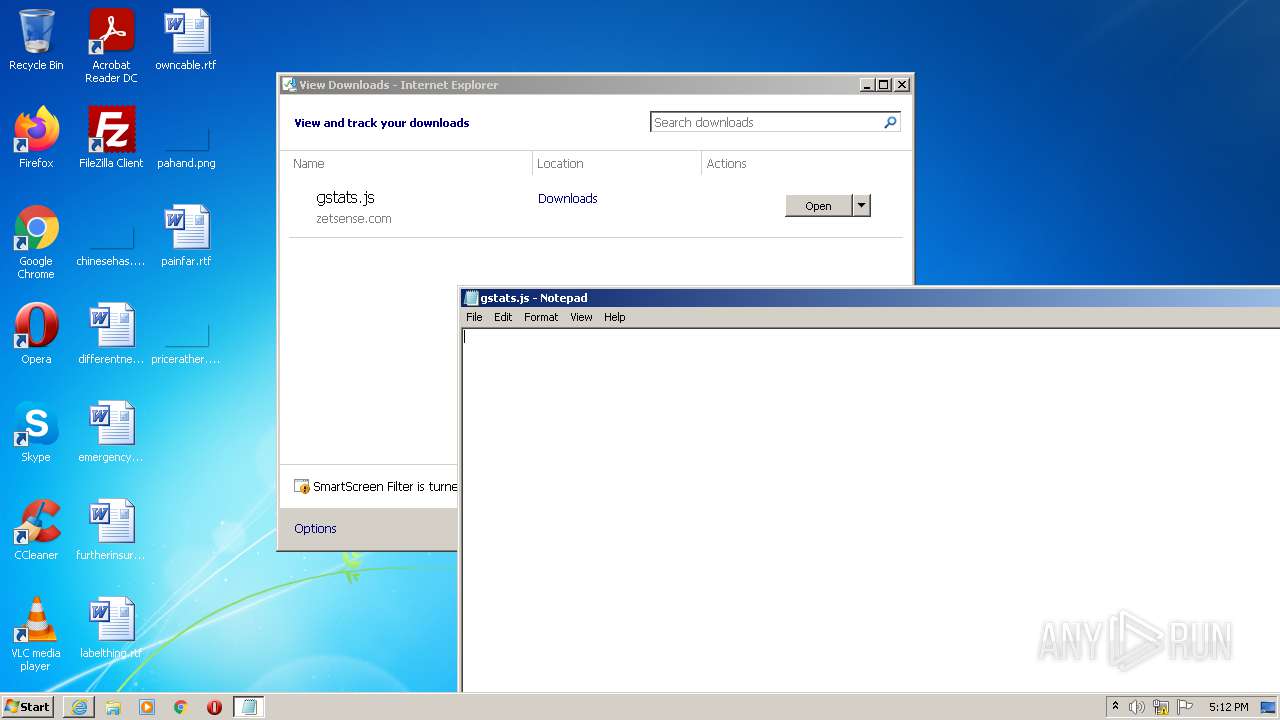The image size is (1280, 720).
Task: Open network status tray icon
Action: (x=1161, y=707)
